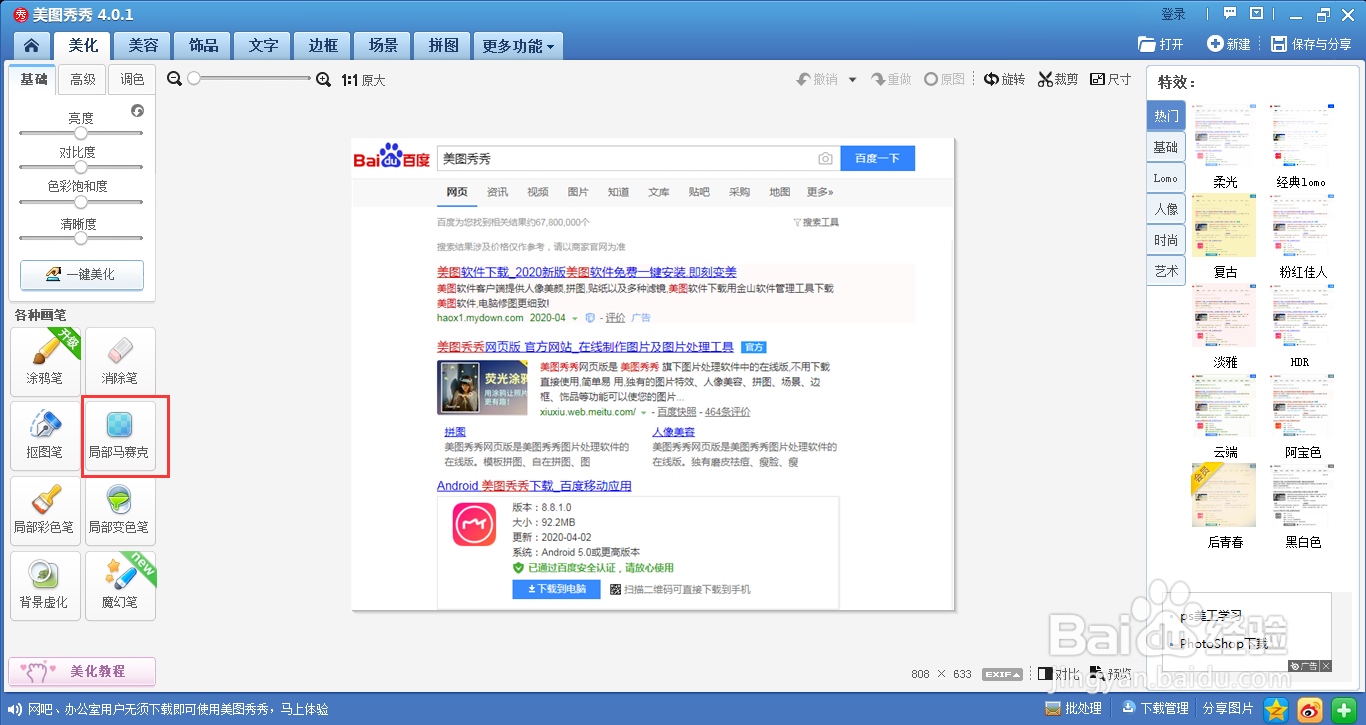Click the 对比度 contrast slider handle

pos(81,167)
